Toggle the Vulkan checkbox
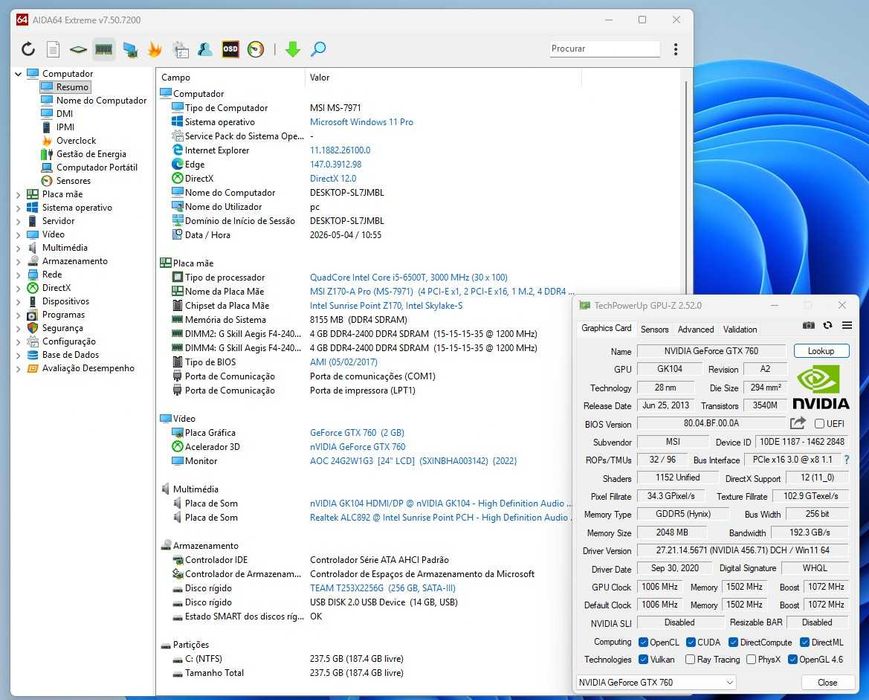The width and height of the screenshot is (869, 700). tap(643, 659)
